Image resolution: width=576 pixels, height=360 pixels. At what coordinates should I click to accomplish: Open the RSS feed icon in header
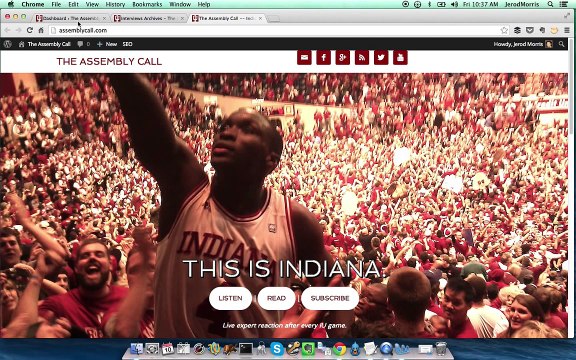click(362, 58)
